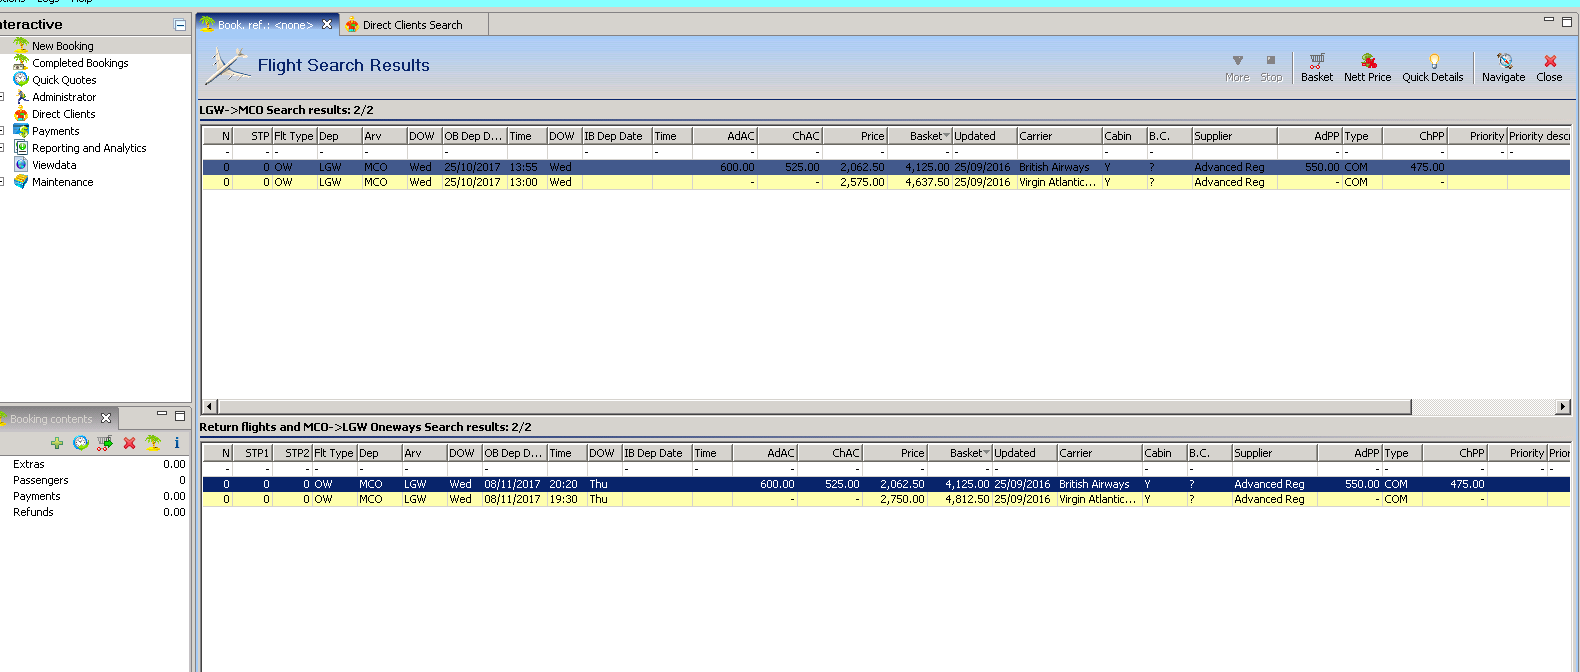This screenshot has height=672, width=1580.
Task: Click 2,575.00 price in outbound results
Action: [862, 182]
